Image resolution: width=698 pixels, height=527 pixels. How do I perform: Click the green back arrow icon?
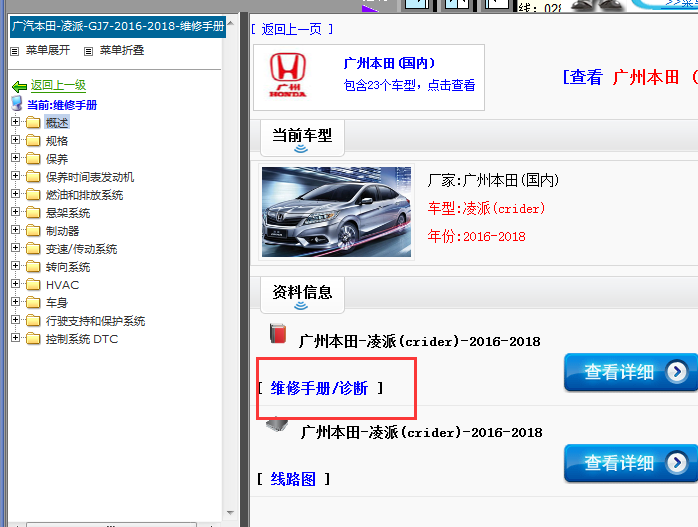pos(20,86)
